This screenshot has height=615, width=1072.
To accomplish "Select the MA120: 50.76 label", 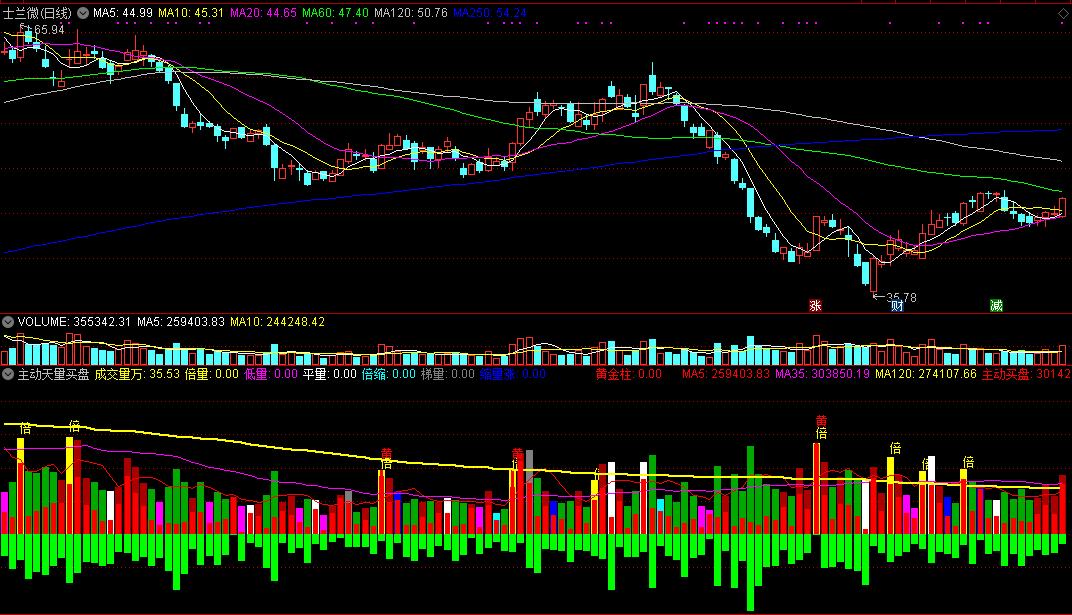I will pyautogui.click(x=411, y=13).
